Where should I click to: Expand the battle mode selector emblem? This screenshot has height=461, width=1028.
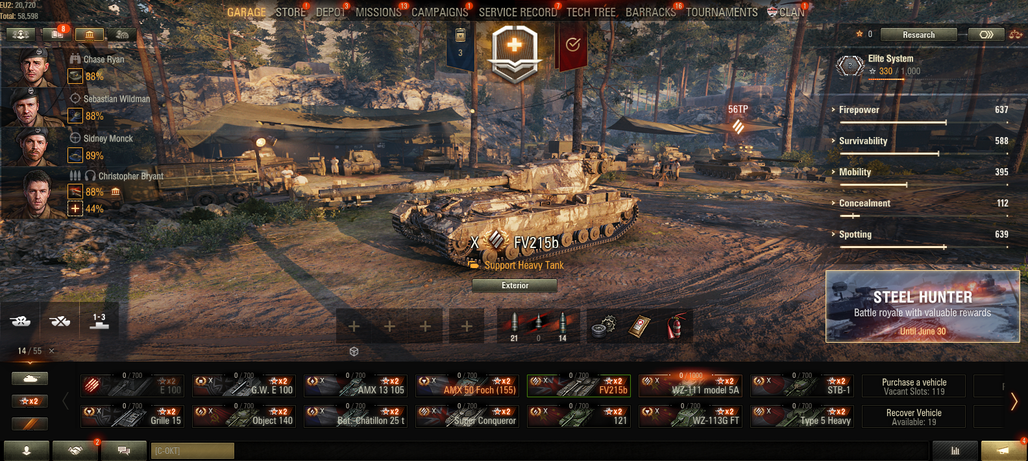click(x=516, y=52)
